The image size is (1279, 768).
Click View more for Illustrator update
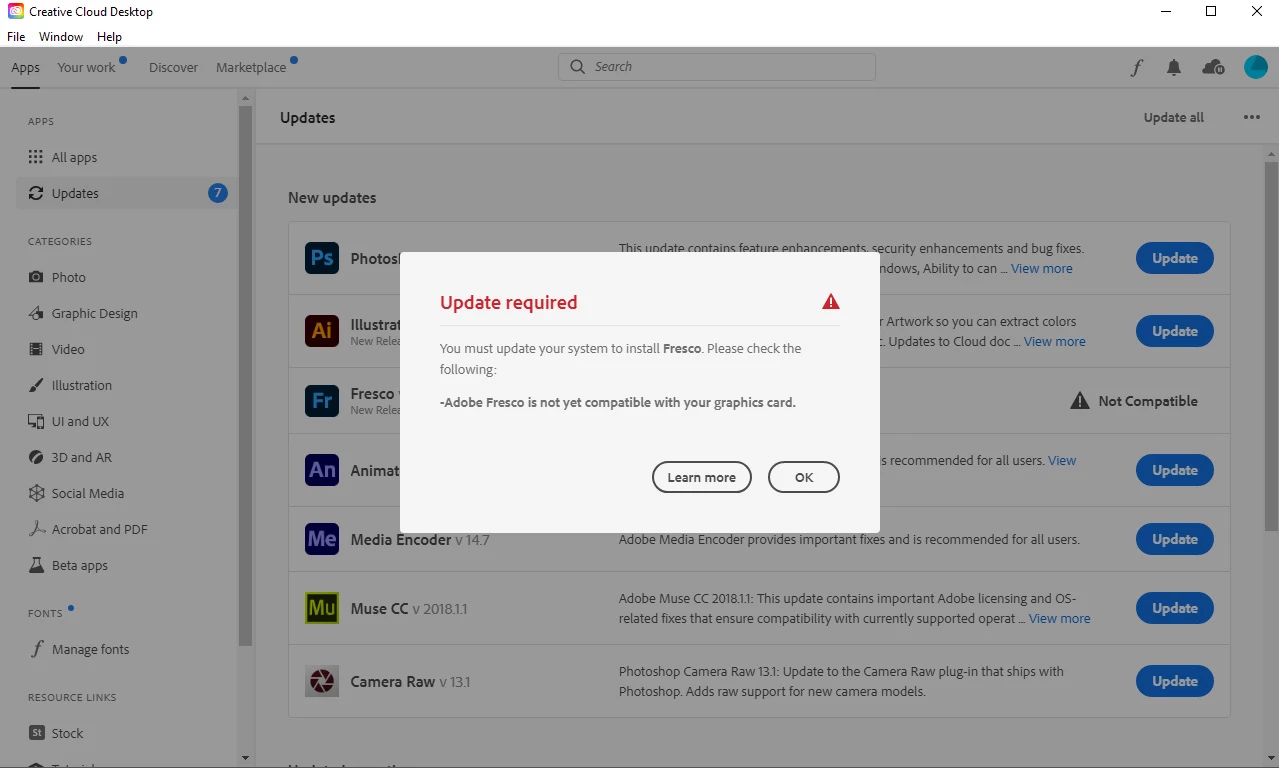[1055, 341]
